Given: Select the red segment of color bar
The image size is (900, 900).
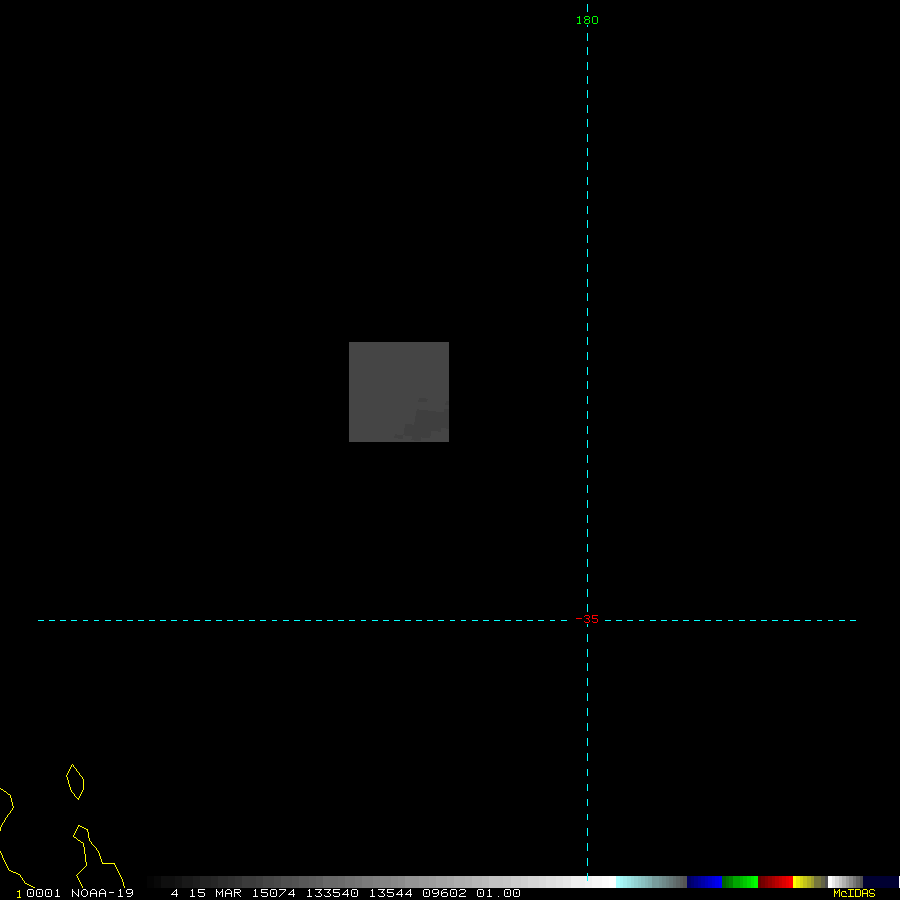Looking at the screenshot, I should click(775, 882).
